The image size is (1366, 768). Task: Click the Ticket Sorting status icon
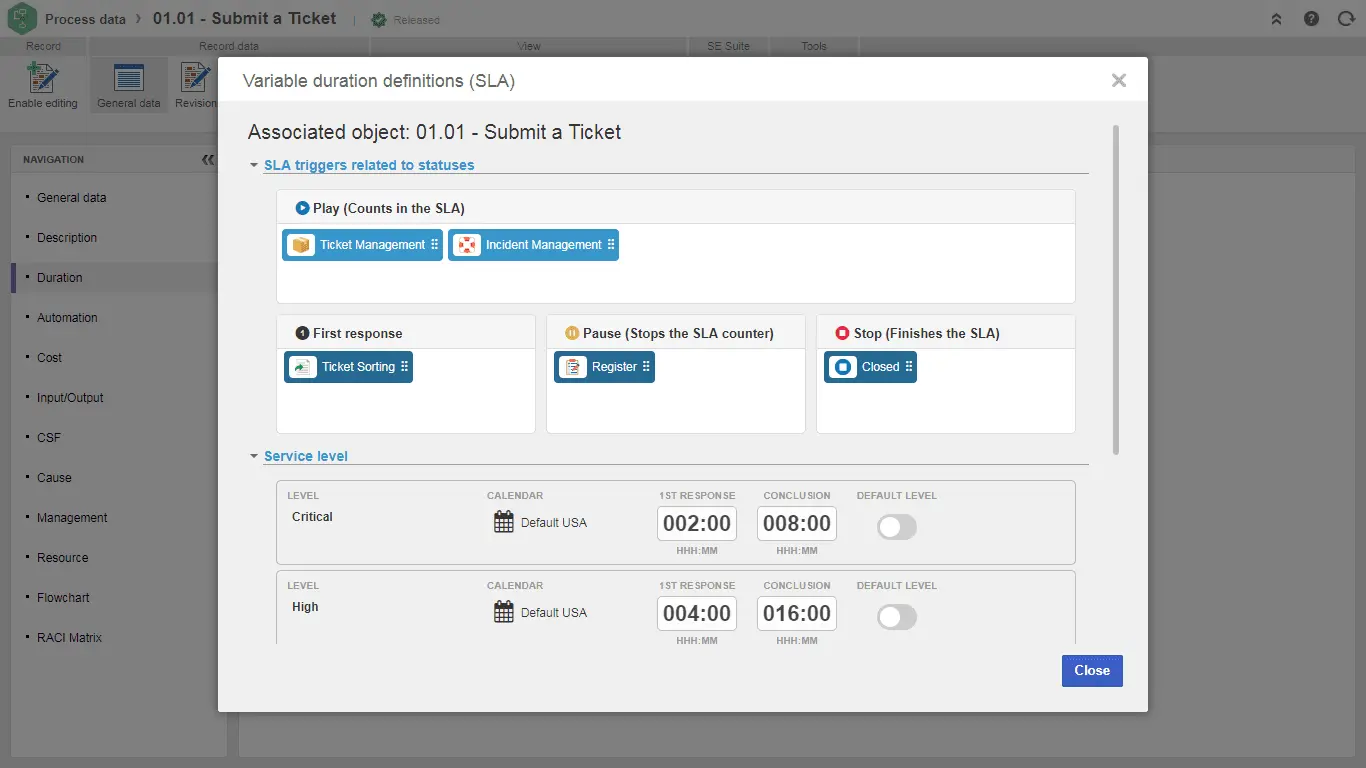303,367
